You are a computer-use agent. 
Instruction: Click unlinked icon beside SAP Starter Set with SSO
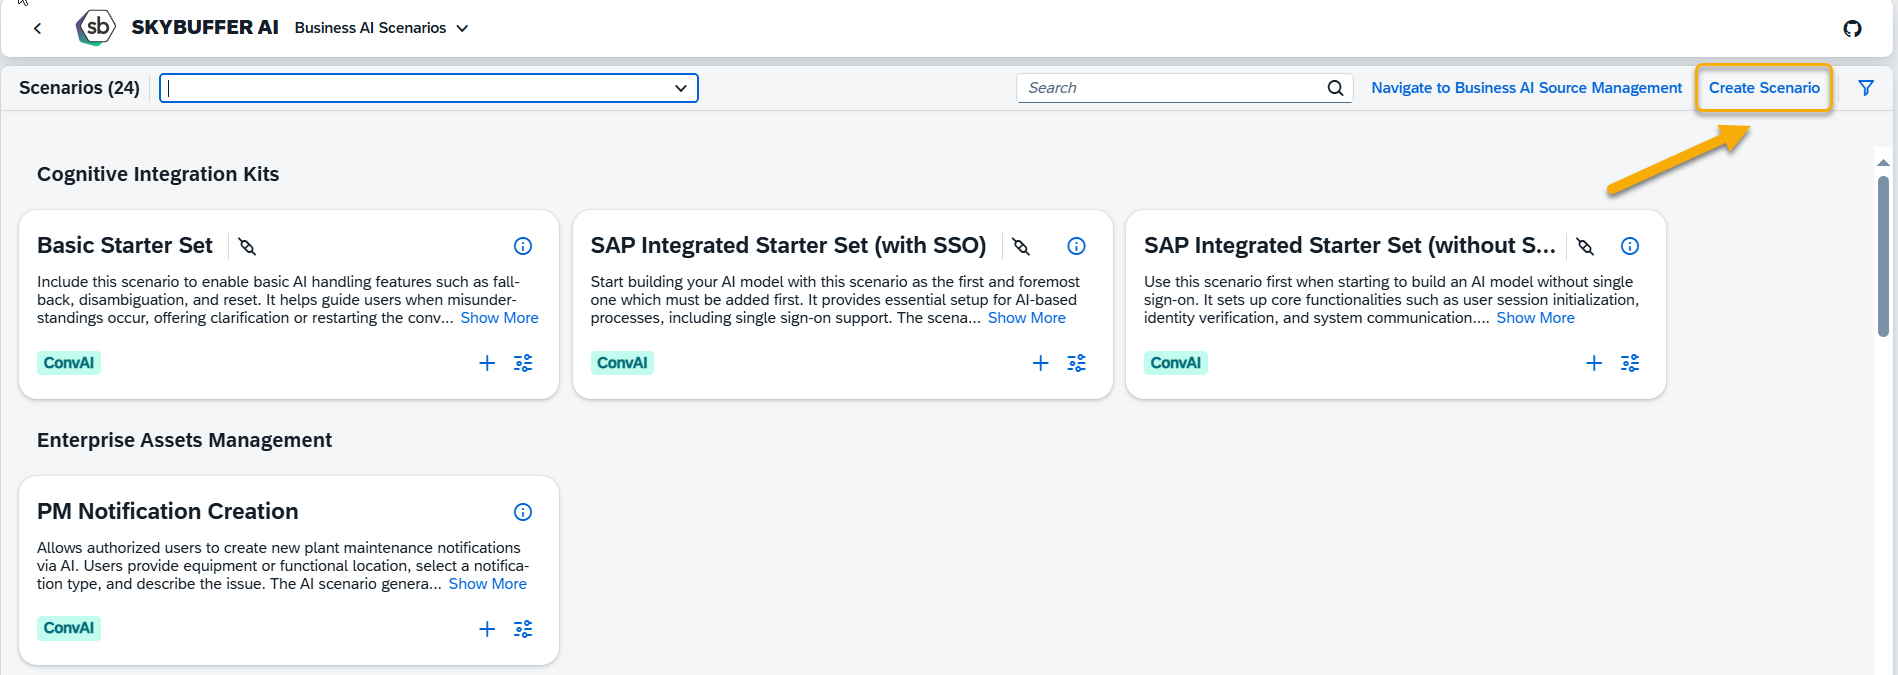click(1021, 246)
